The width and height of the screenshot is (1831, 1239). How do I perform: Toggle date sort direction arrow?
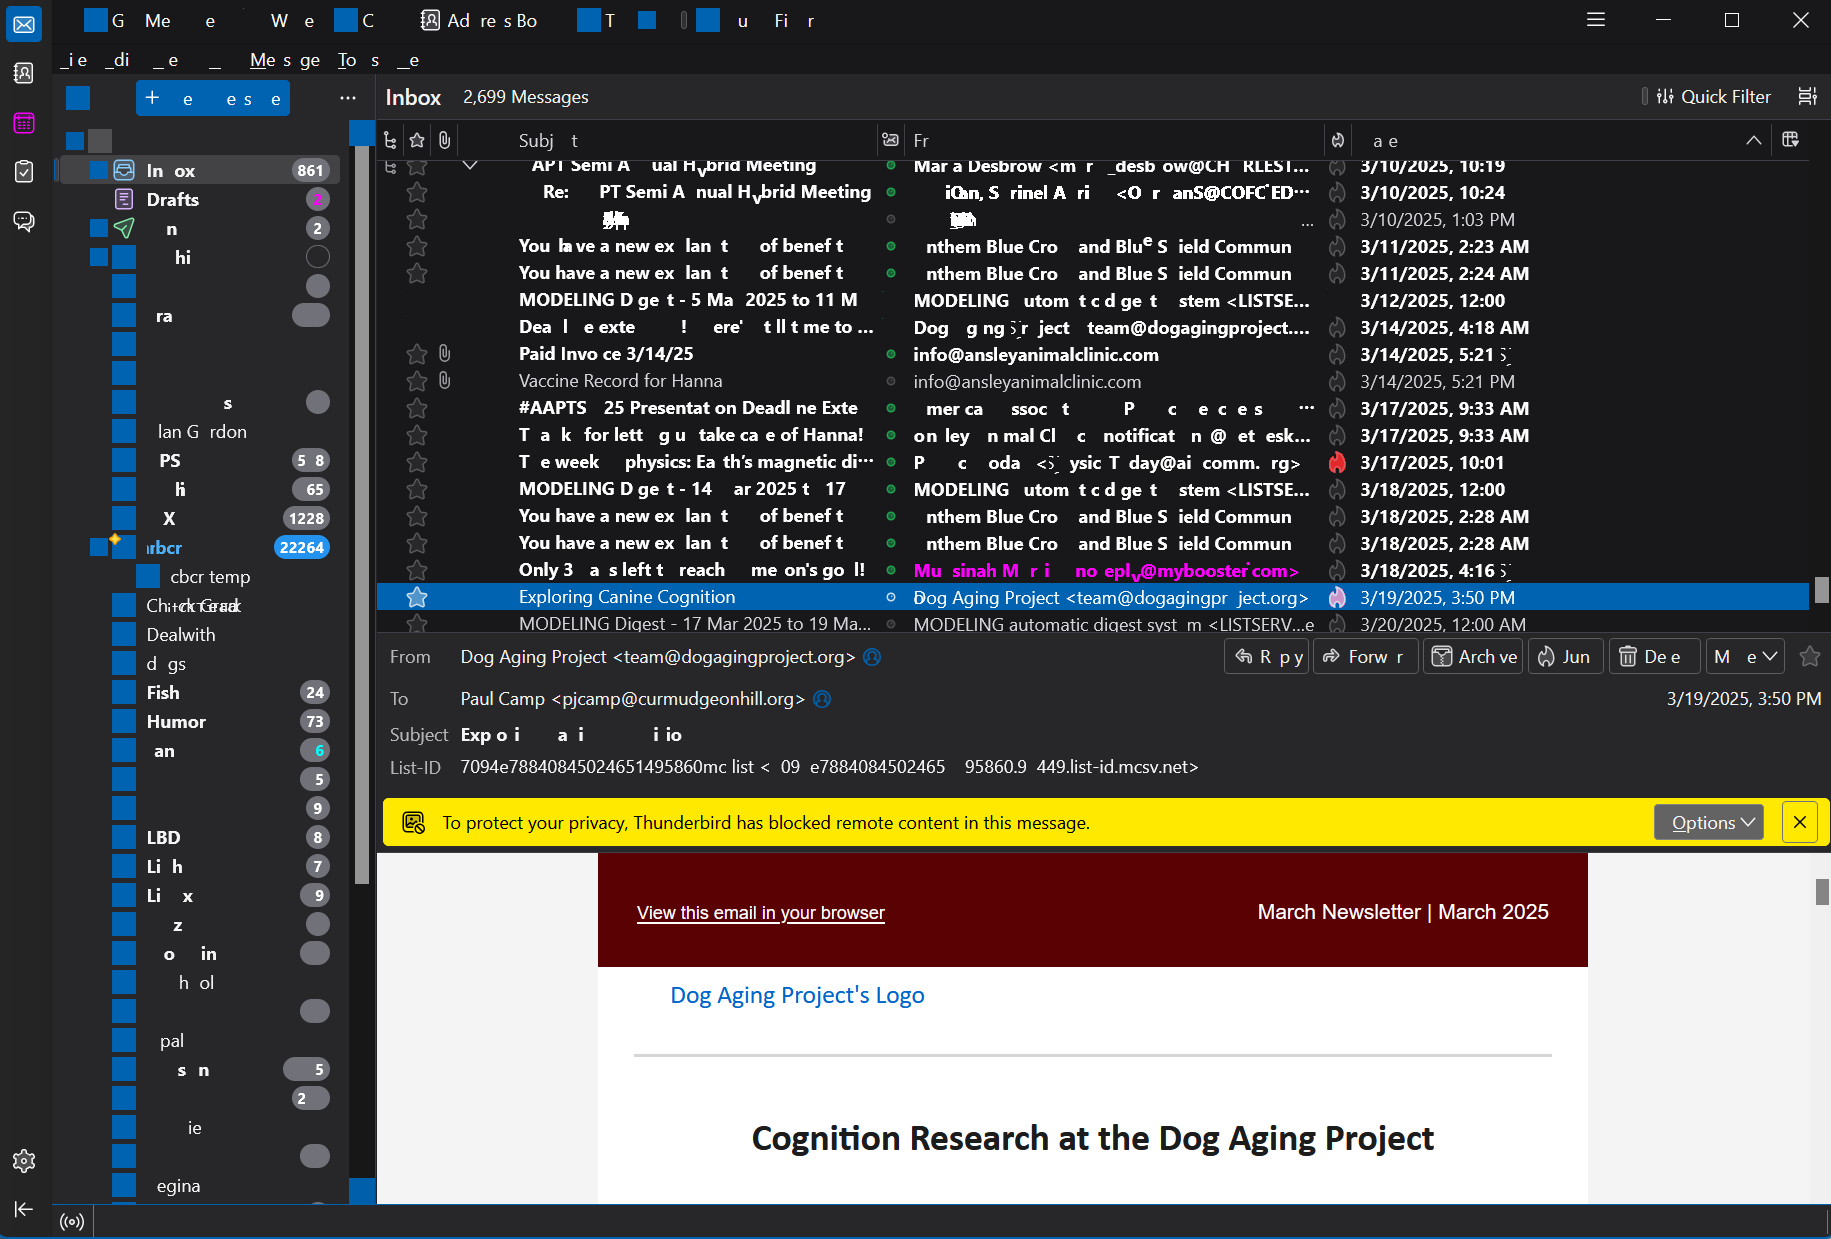click(x=1754, y=141)
